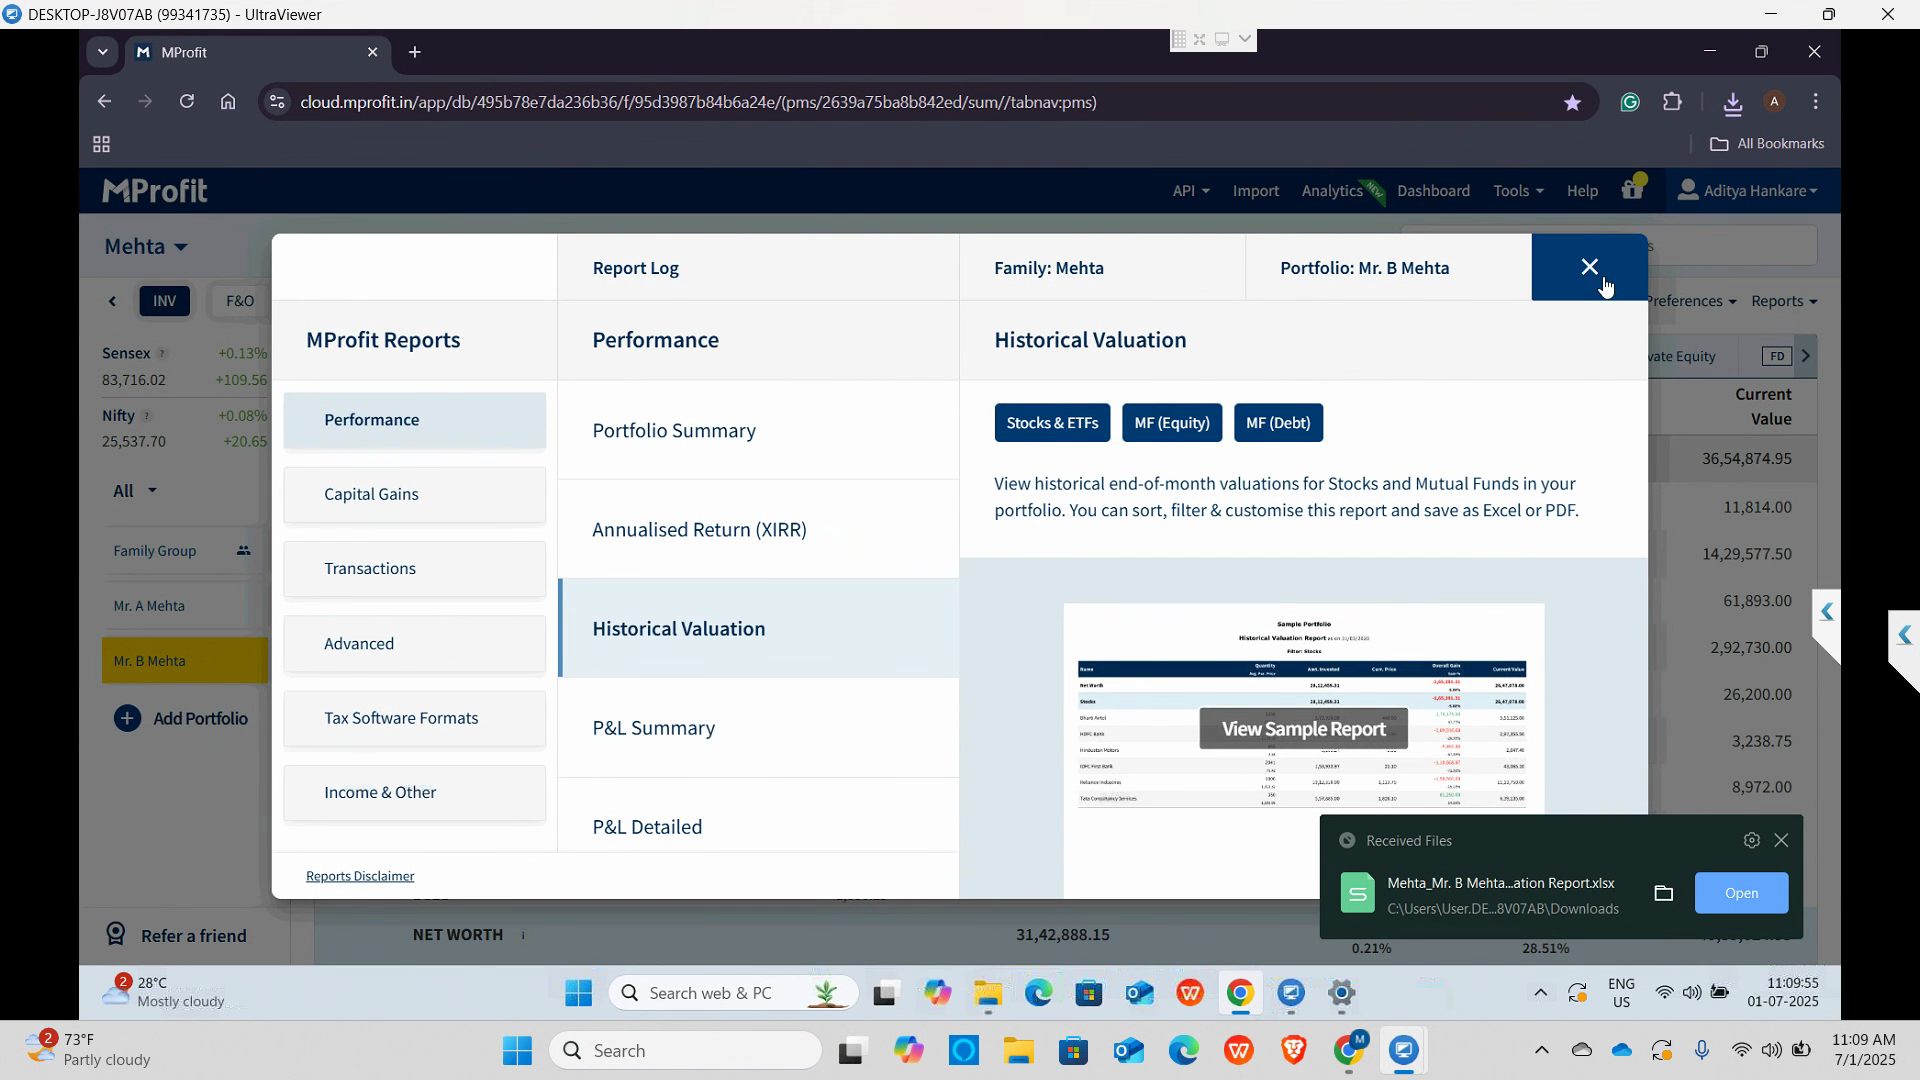Image resolution: width=1920 pixels, height=1080 pixels.
Task: Choose the Annualised Return (XIRR) report
Action: coord(758,529)
